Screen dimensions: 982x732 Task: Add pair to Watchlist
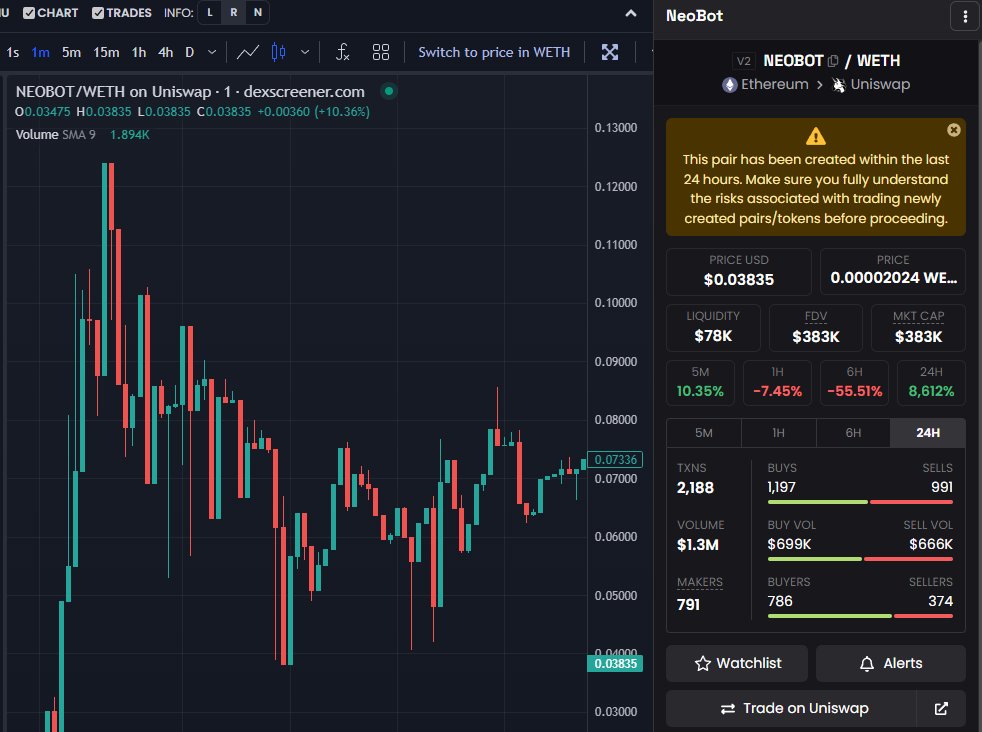click(737, 663)
